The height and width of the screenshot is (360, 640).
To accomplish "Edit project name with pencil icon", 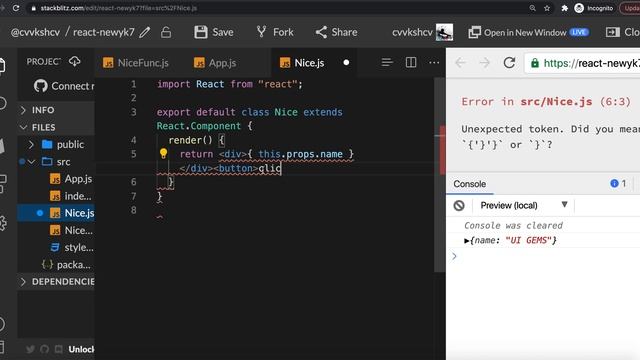I will click(x=144, y=32).
